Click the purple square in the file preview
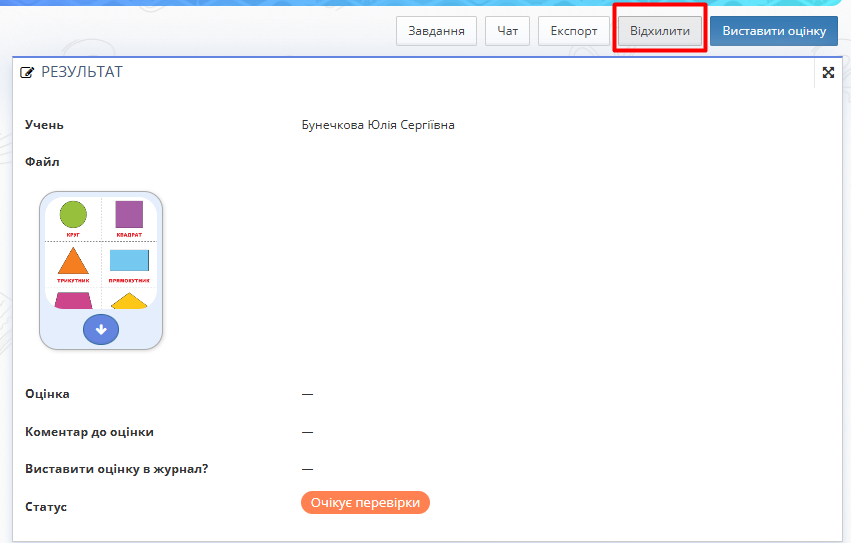Image resolution: width=851 pixels, height=543 pixels. 129,214
